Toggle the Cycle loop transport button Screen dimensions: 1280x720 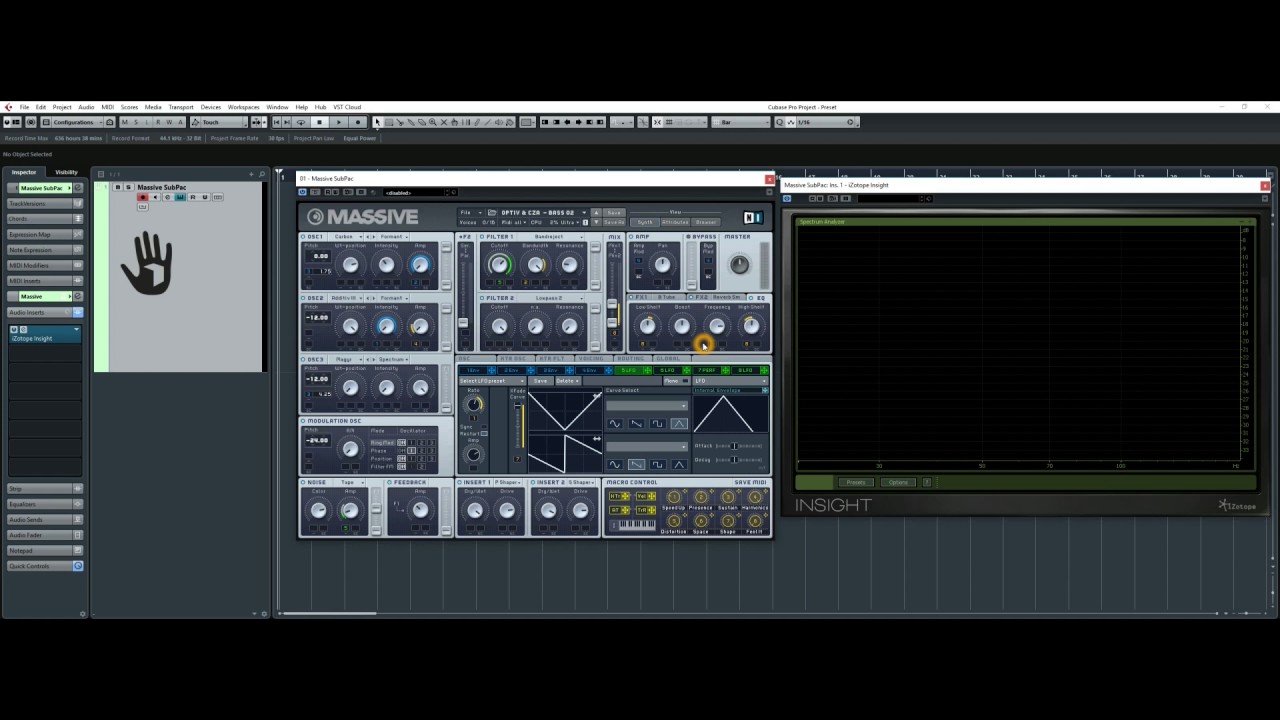[x=301, y=122]
